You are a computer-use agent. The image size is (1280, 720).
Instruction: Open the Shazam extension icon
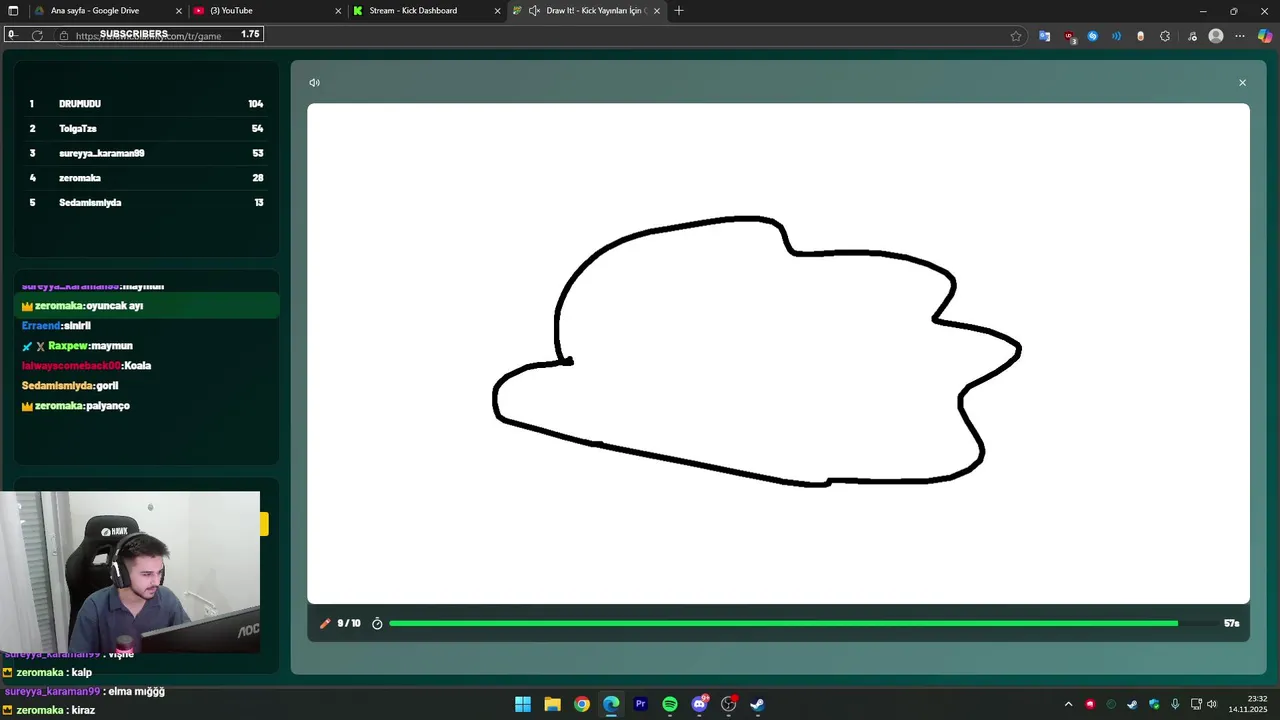click(x=1093, y=36)
